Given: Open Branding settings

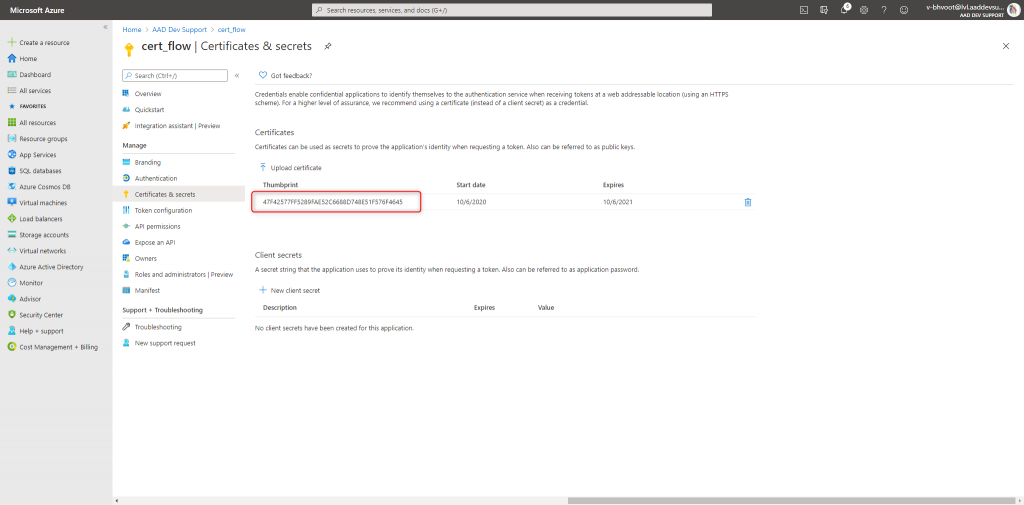Looking at the screenshot, I should click(142, 162).
